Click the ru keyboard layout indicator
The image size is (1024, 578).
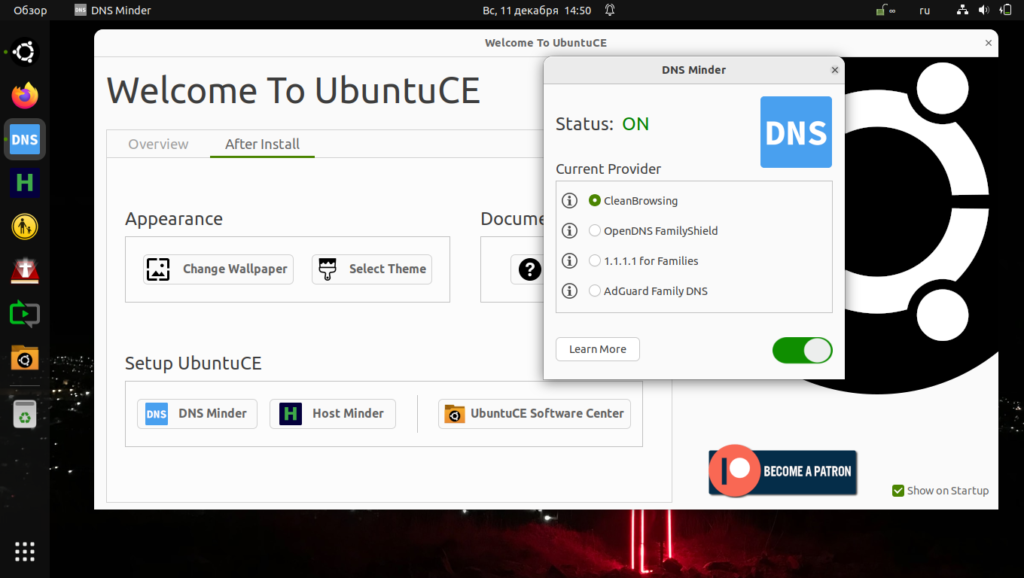tap(924, 10)
